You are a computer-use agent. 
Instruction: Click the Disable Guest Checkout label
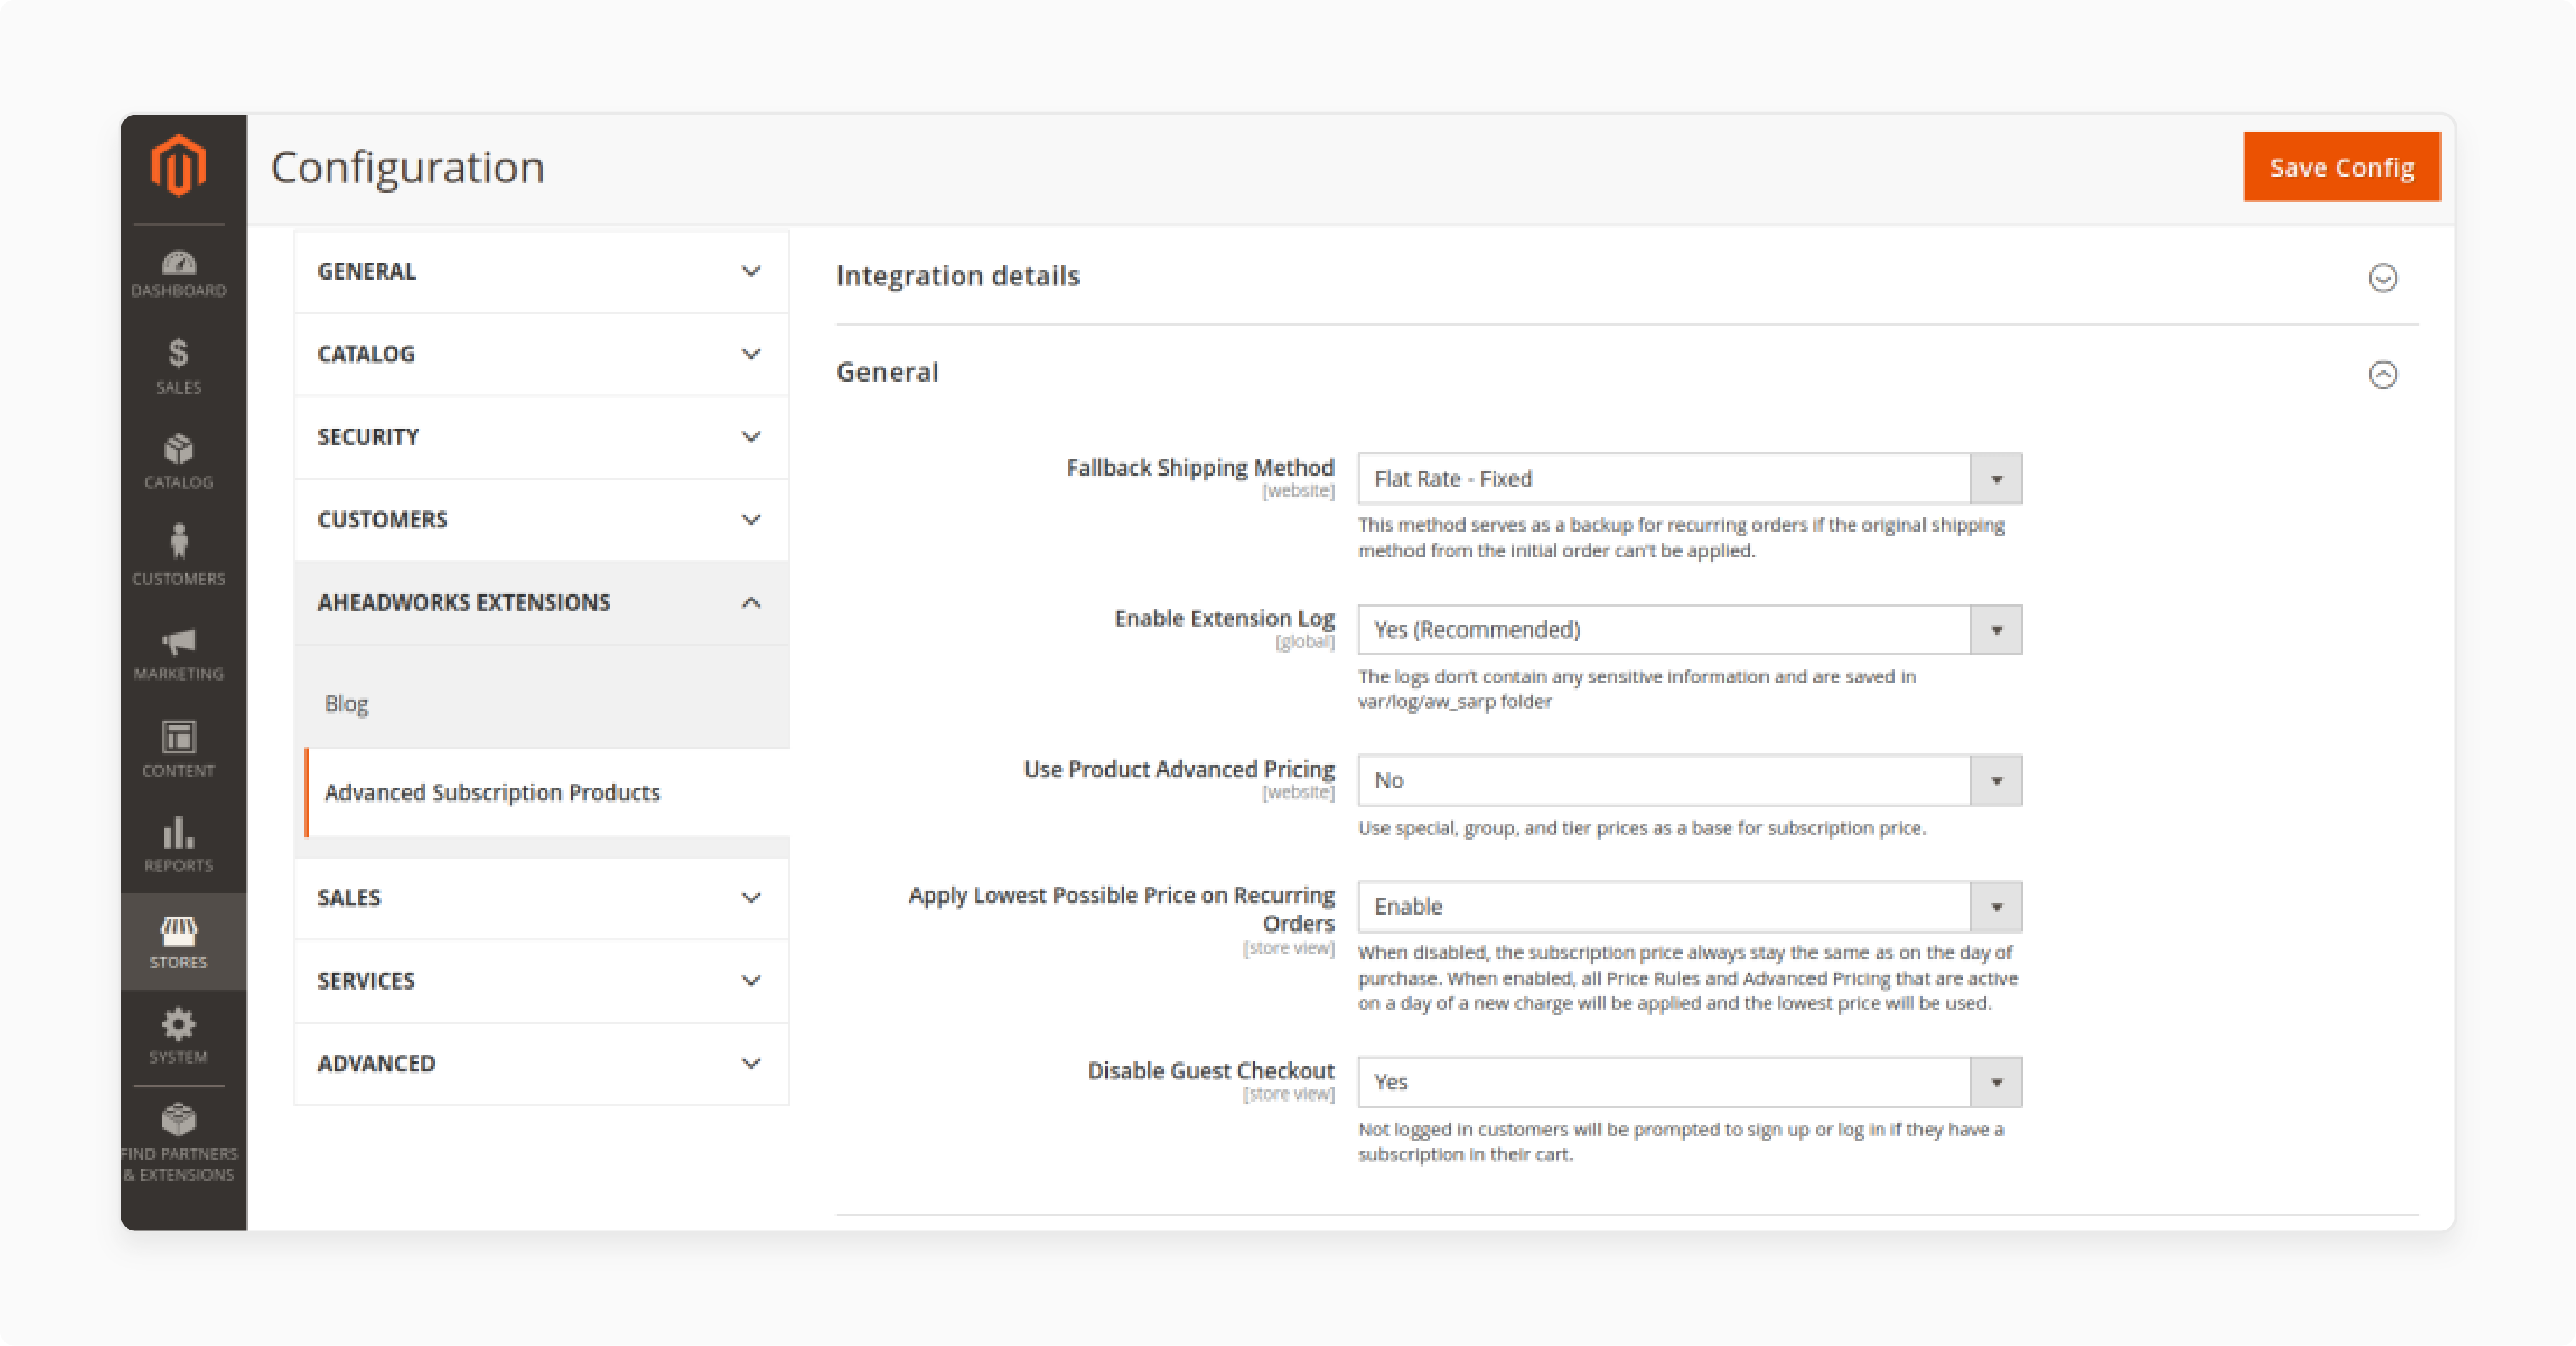[1211, 1071]
